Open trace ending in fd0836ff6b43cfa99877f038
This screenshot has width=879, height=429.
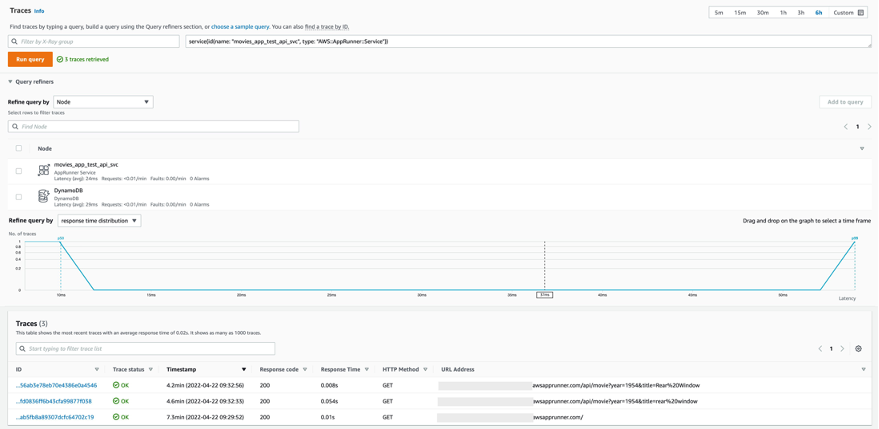[x=54, y=402]
